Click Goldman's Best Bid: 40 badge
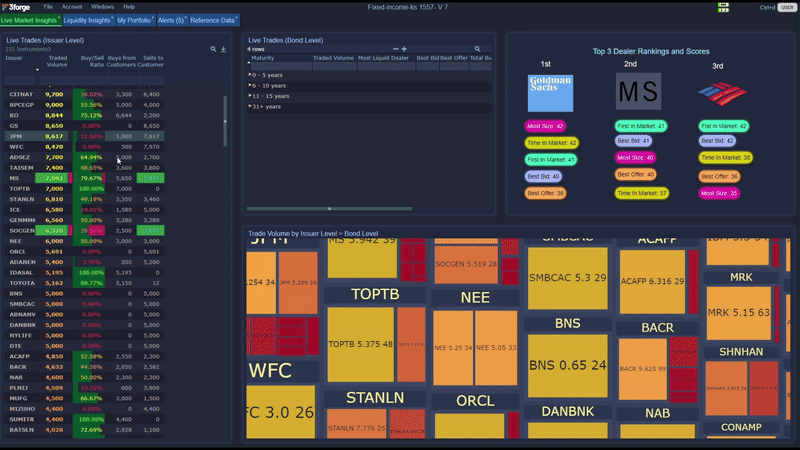The width and height of the screenshot is (800, 450). [543, 177]
